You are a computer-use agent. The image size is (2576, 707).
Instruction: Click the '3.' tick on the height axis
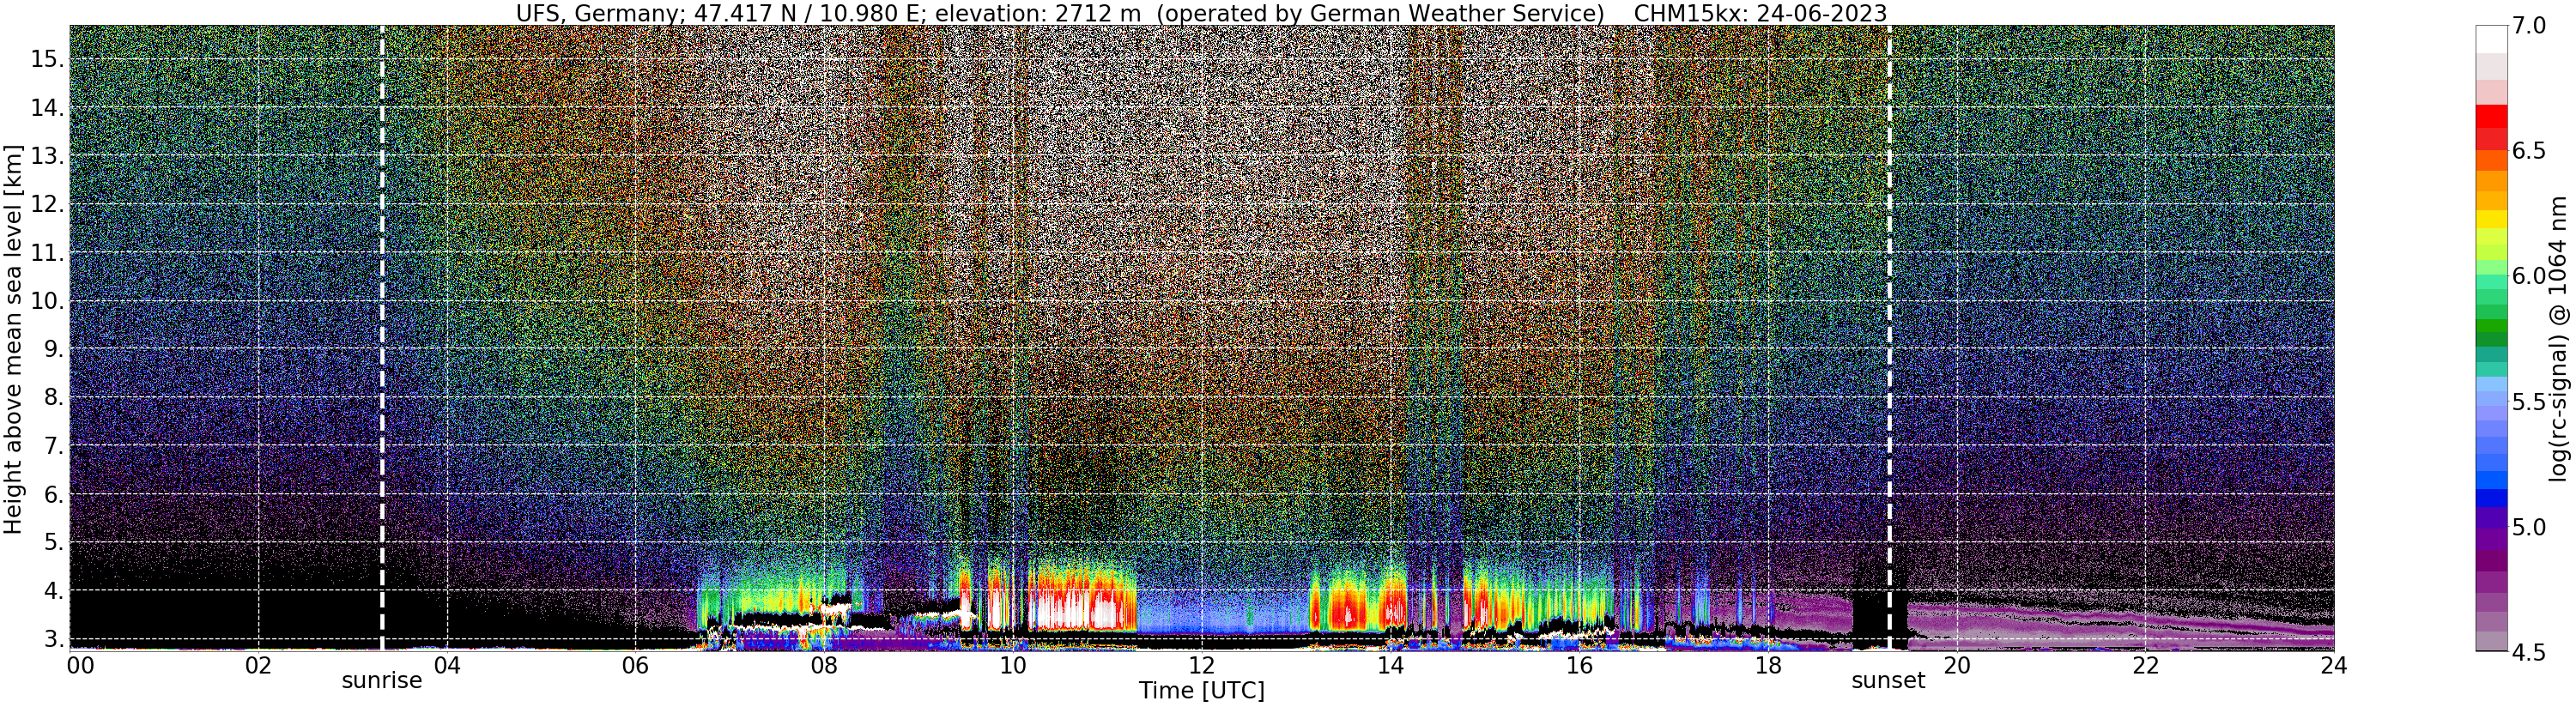pyautogui.click(x=54, y=639)
